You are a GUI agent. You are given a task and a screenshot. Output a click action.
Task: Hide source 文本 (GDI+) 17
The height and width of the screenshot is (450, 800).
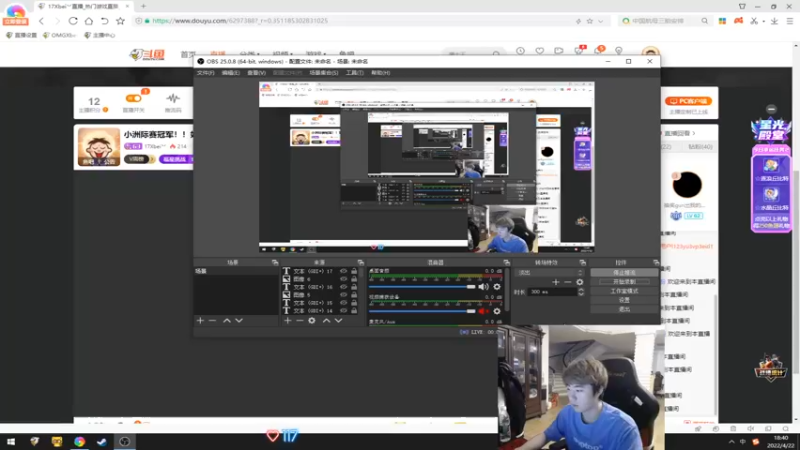click(x=343, y=271)
